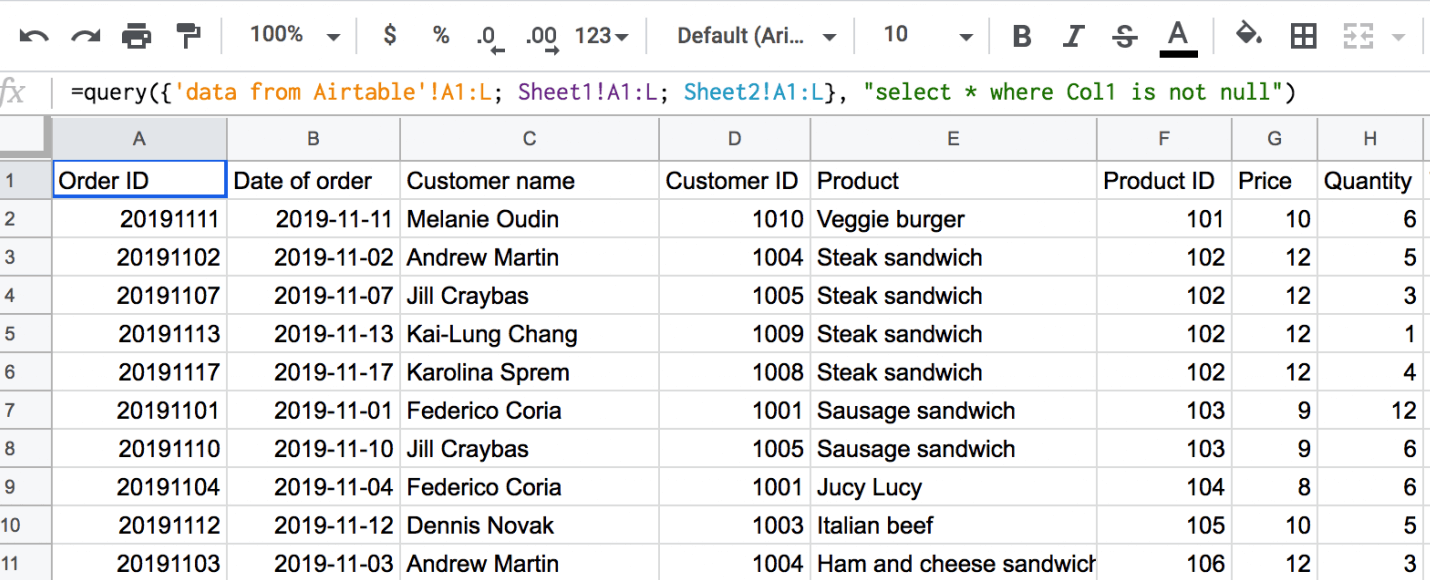Toggle italic text style
1430x580 pixels.
(1073, 37)
